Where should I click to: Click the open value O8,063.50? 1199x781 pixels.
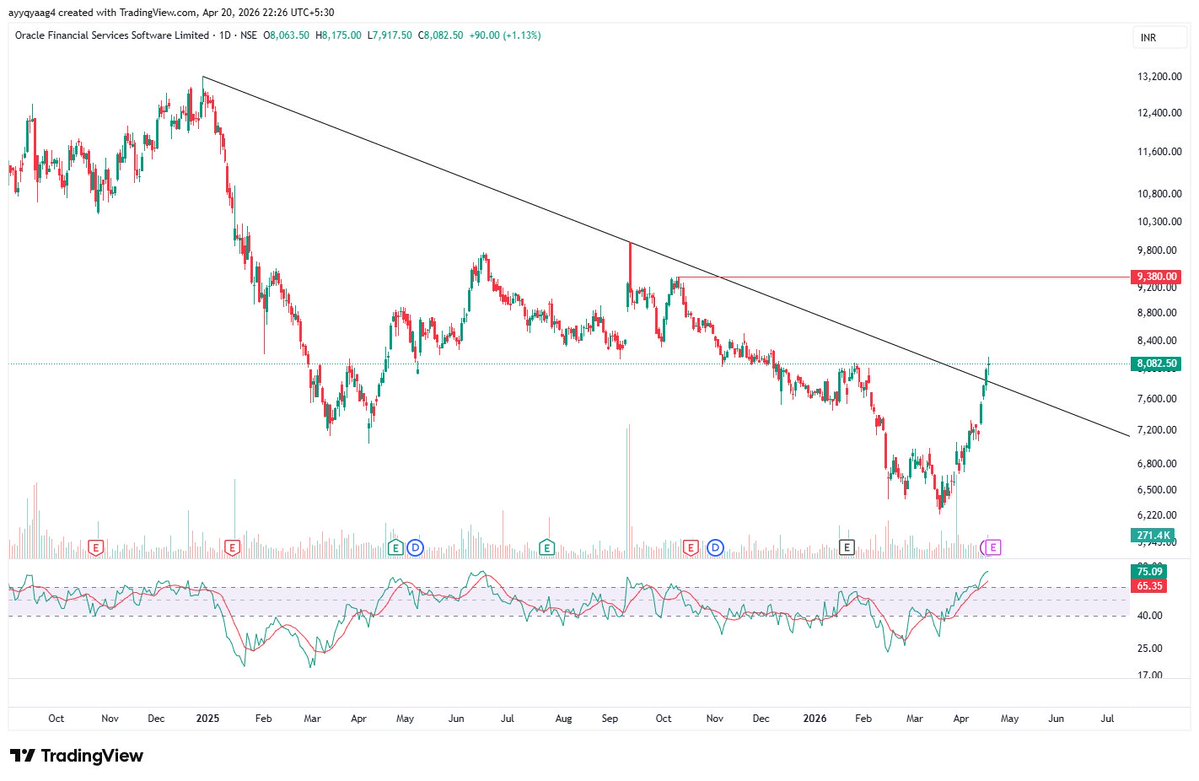[286, 35]
